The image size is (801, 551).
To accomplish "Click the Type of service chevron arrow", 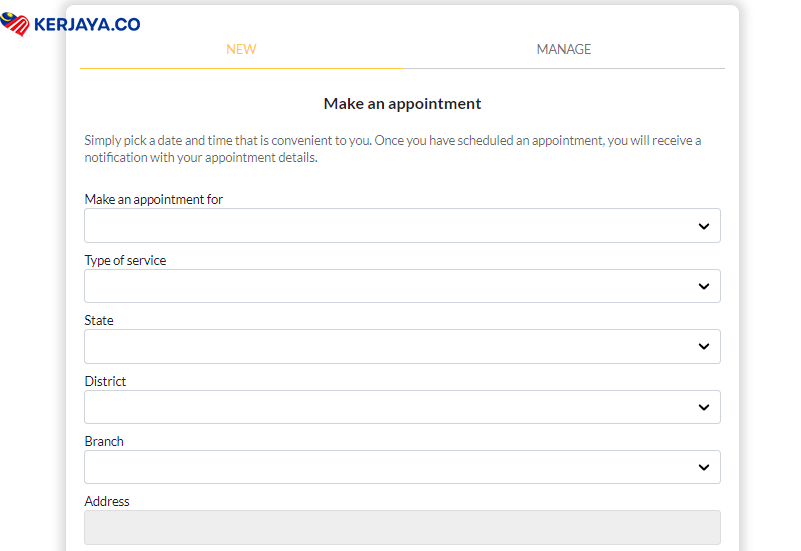I will (704, 287).
